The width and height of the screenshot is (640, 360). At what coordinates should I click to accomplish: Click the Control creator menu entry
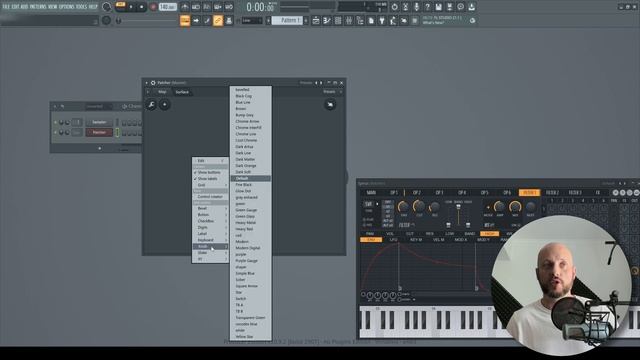(x=210, y=197)
